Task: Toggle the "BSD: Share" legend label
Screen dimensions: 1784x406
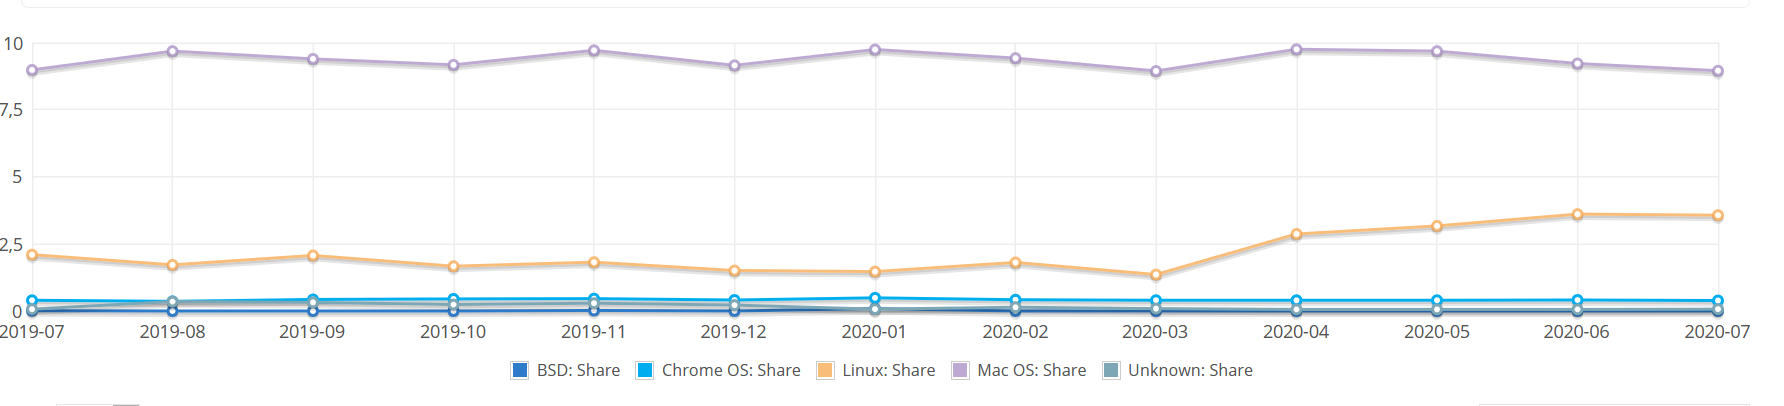Action: 578,370
